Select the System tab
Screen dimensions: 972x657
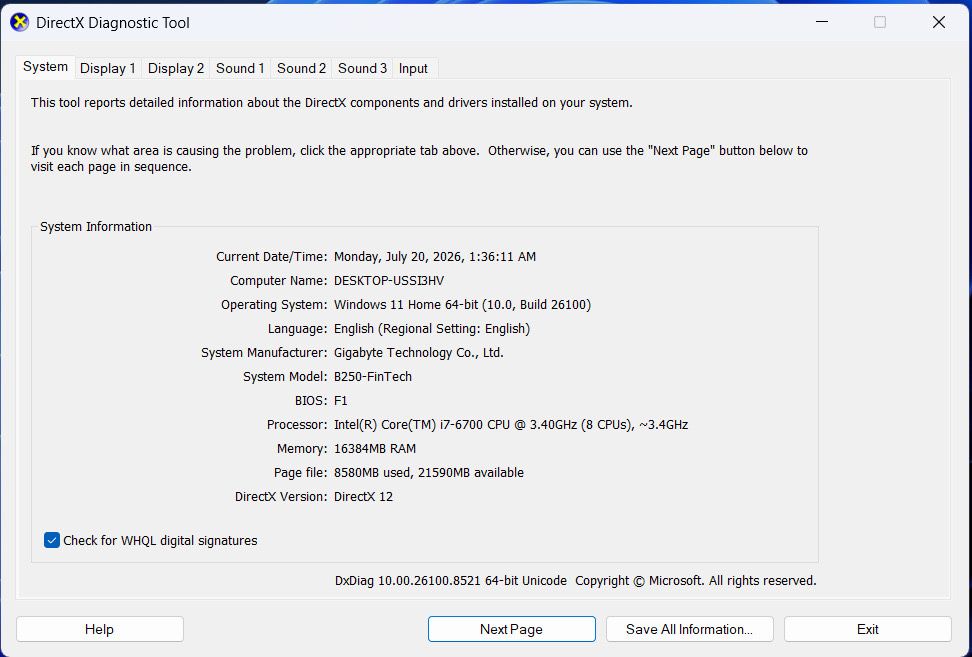pyautogui.click(x=45, y=67)
